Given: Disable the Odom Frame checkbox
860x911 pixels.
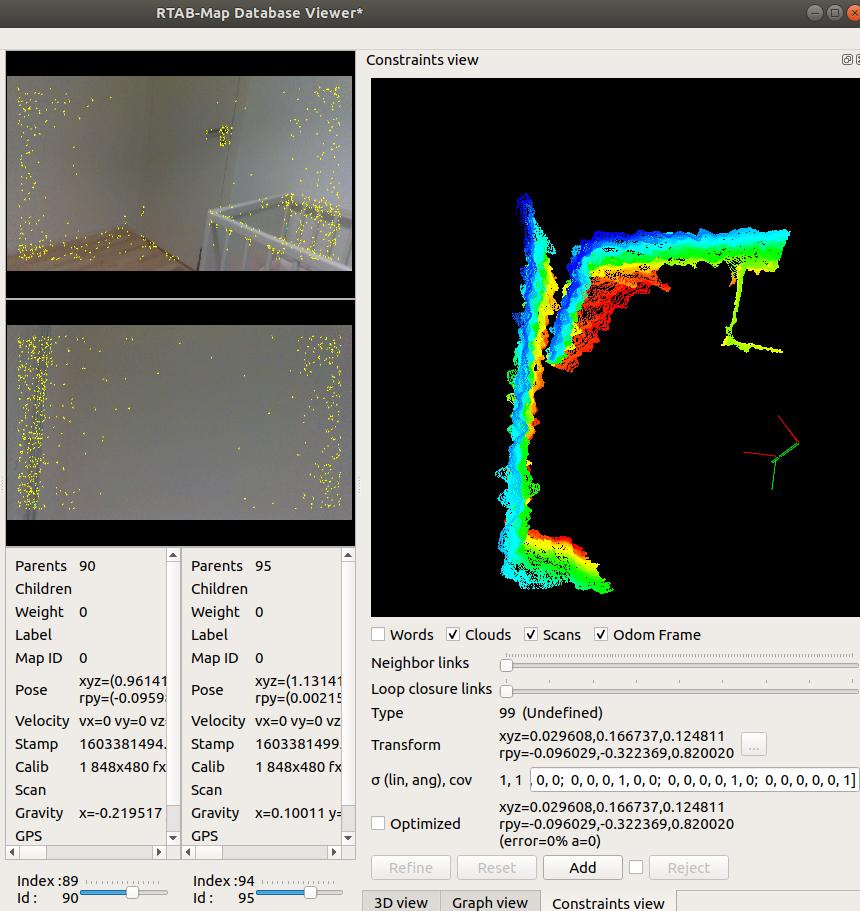Looking at the screenshot, I should point(601,634).
